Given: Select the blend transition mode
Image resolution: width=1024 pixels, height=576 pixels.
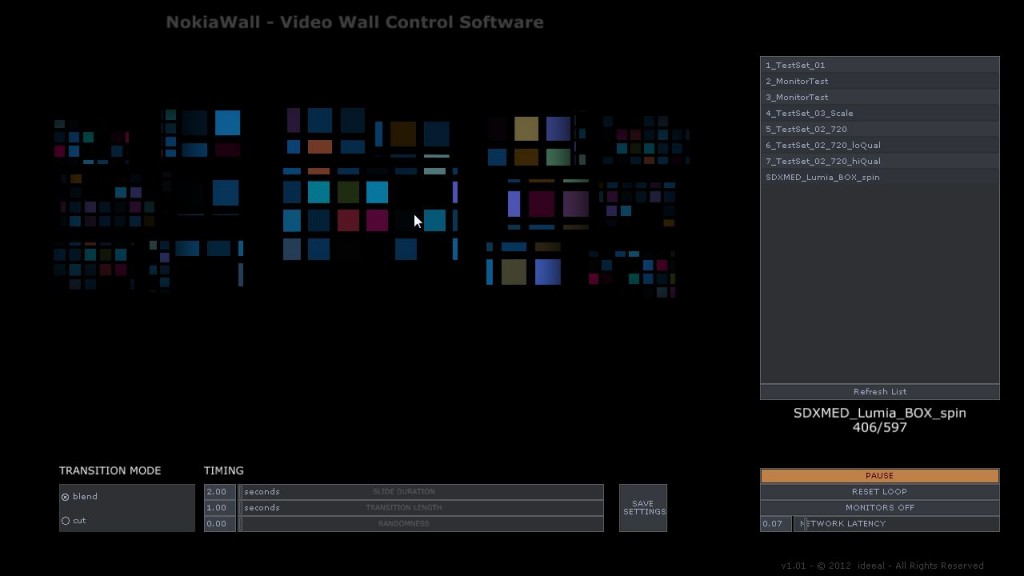Looking at the screenshot, I should [66, 496].
